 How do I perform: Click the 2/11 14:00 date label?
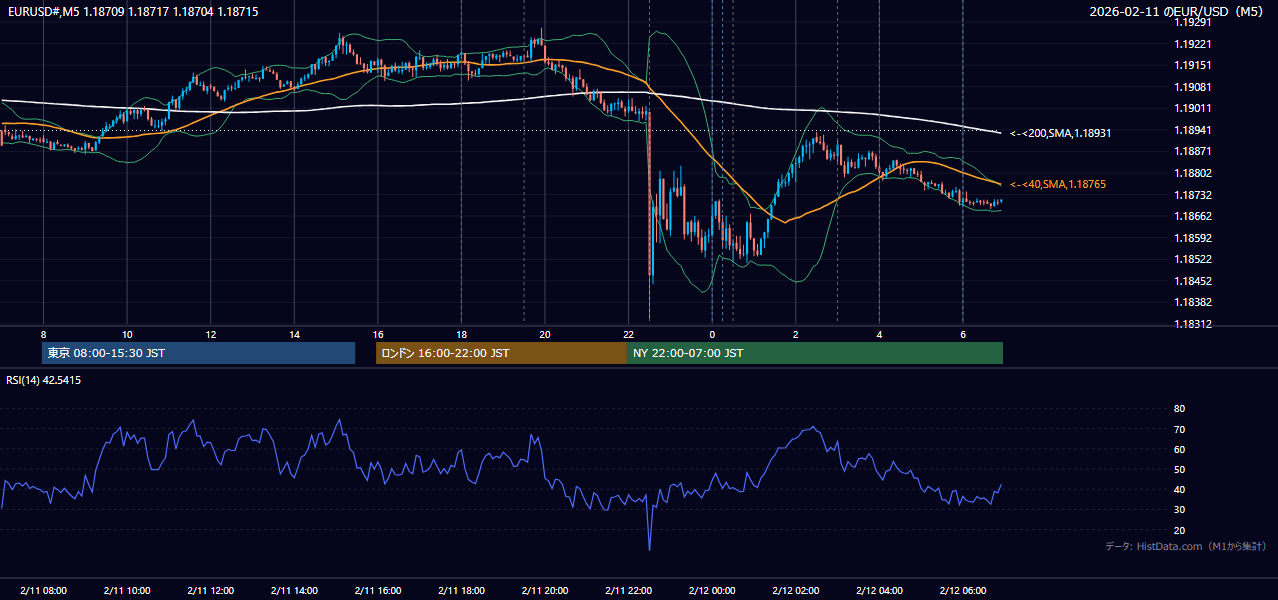click(x=294, y=590)
